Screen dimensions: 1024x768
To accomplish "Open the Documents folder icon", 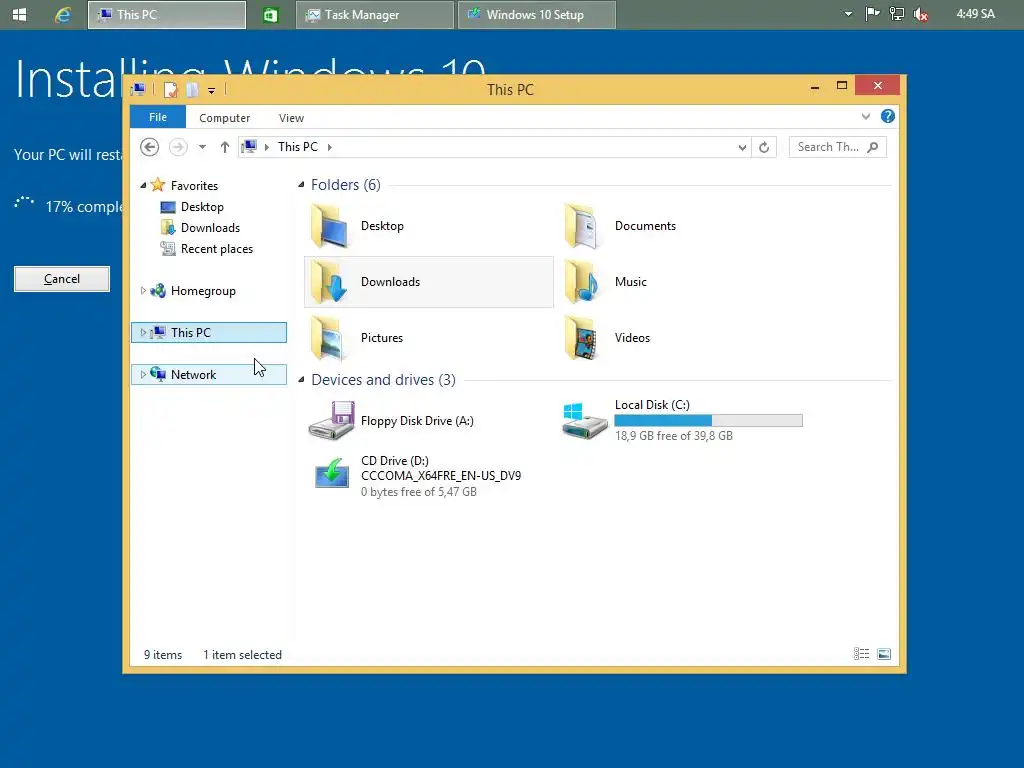I will point(581,226).
